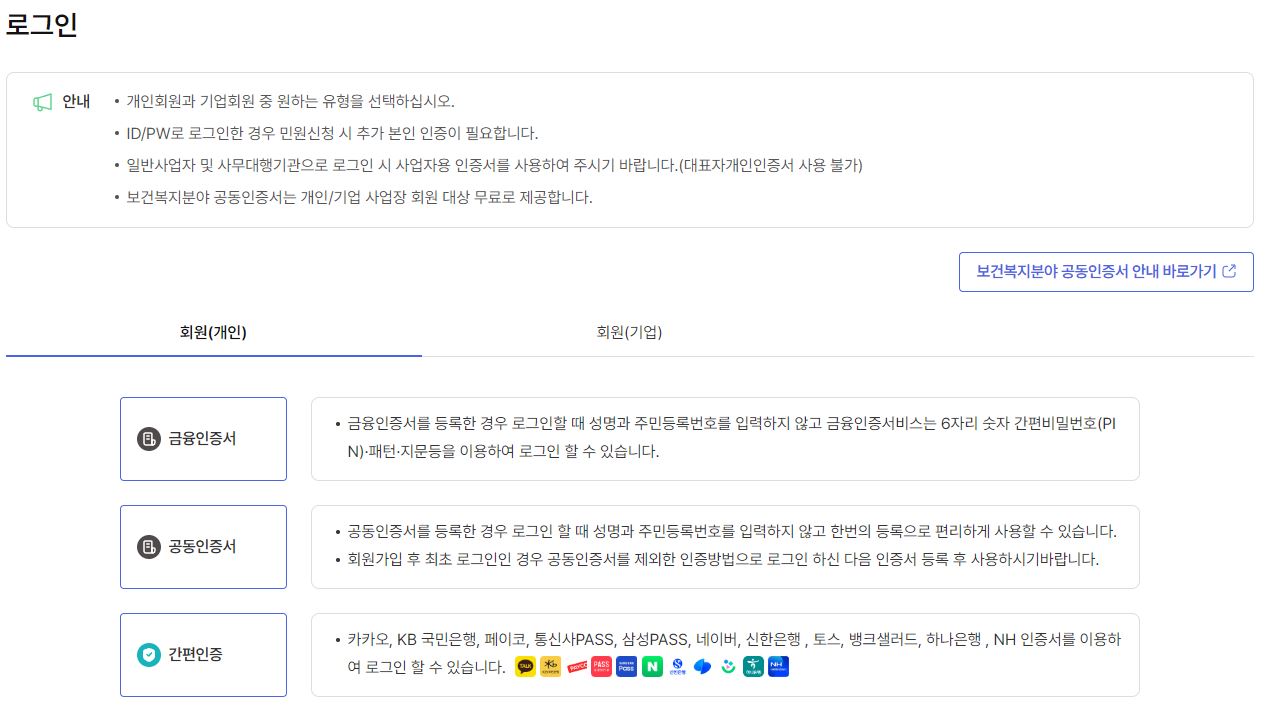Open 보건복지분야 공동인증서 안내 바로가기 link
The width and height of the screenshot is (1270, 705).
[1106, 271]
